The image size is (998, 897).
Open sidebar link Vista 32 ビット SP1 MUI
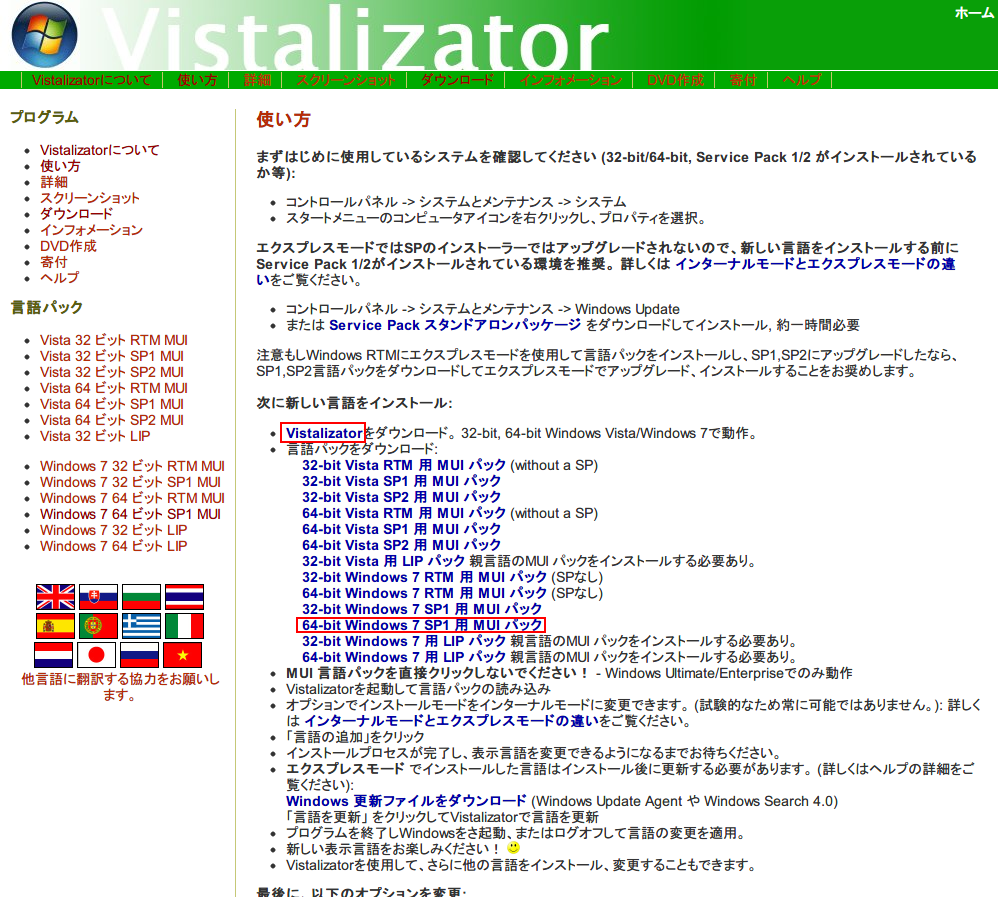click(112, 356)
